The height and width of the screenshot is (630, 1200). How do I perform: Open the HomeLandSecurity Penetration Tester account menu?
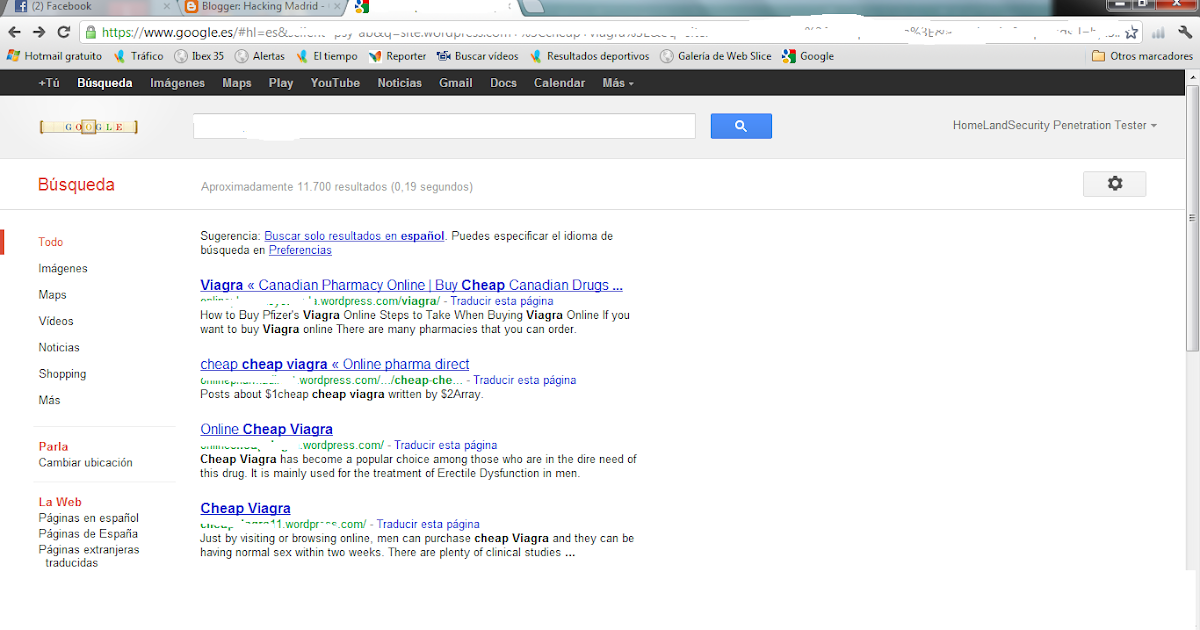1055,126
